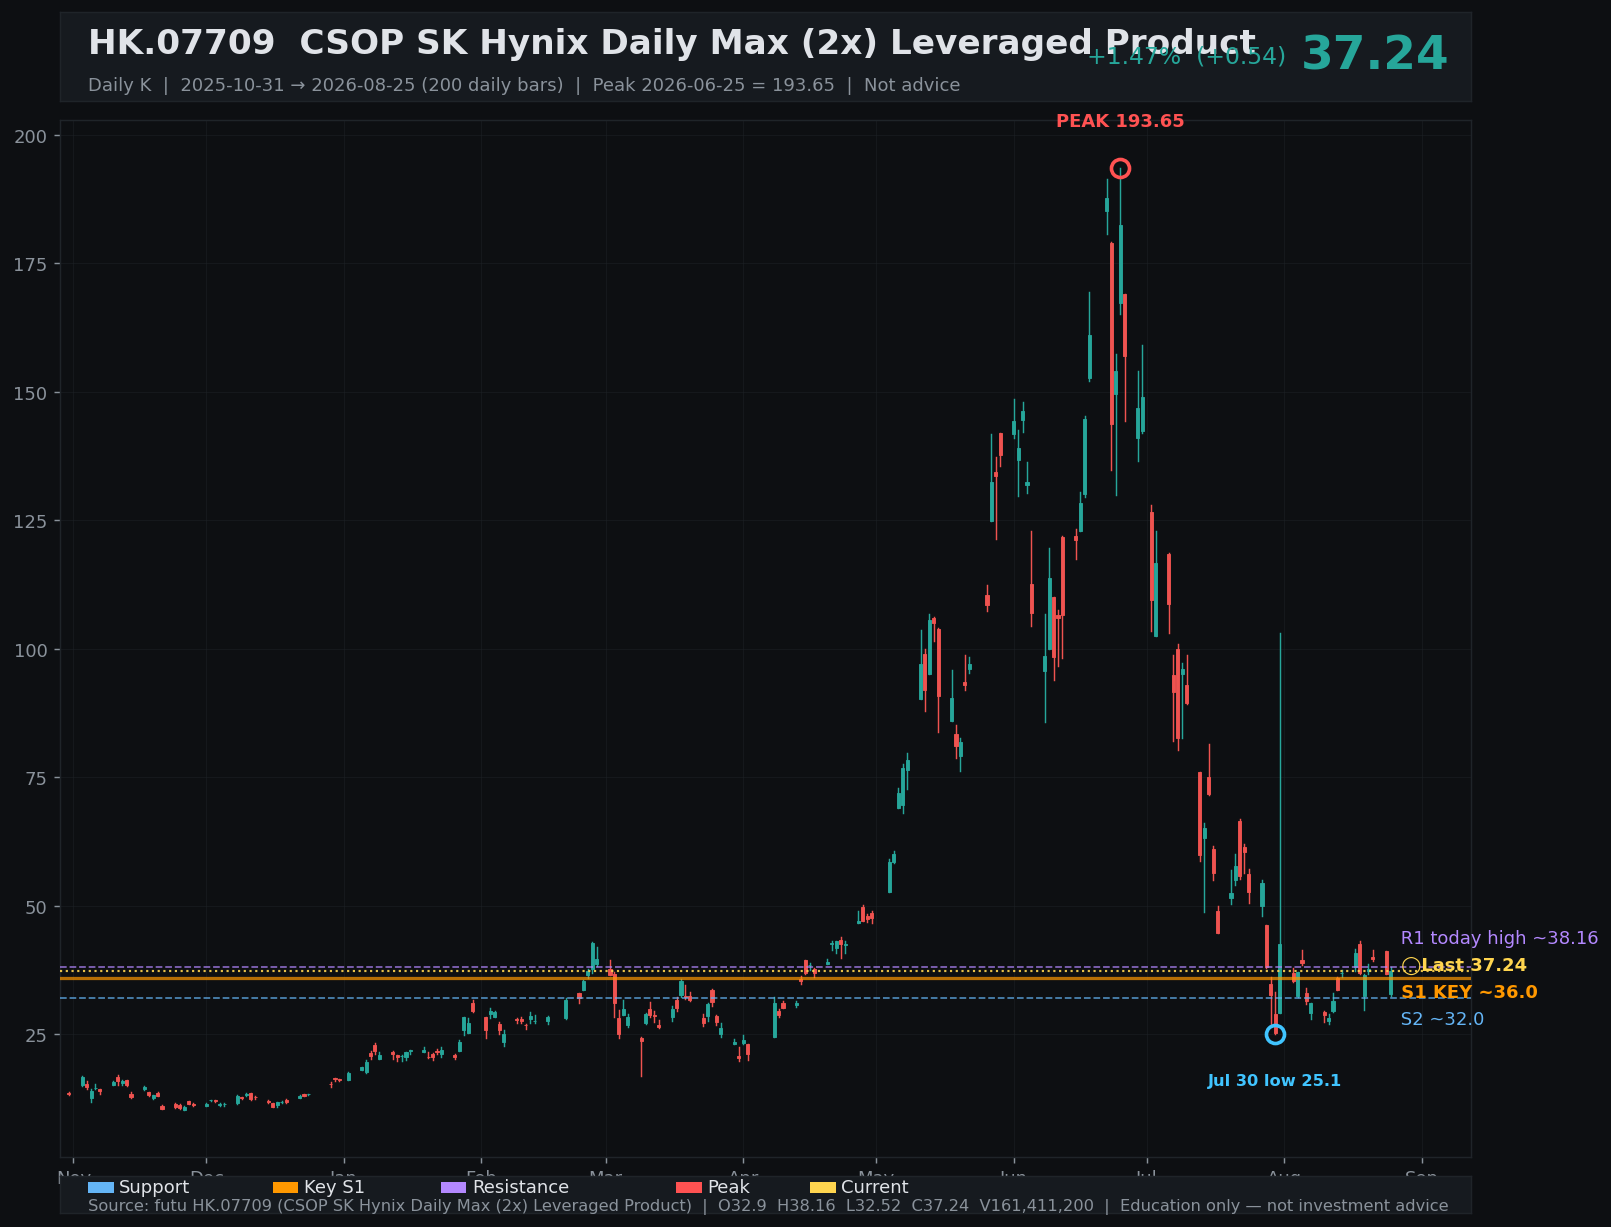Click the 25 tick on the price axis
Viewport: 1611px width, 1227px height.
pos(38,1035)
